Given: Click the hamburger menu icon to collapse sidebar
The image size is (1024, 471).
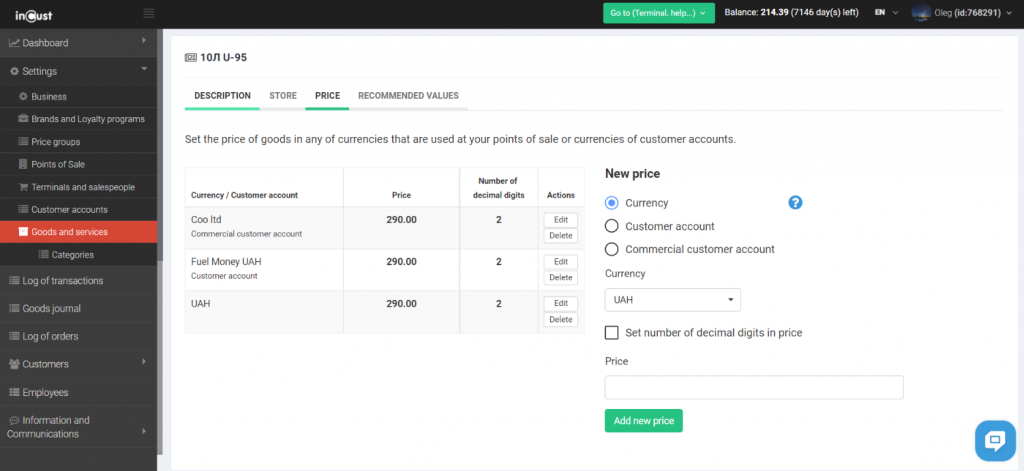Looking at the screenshot, I should [149, 13].
